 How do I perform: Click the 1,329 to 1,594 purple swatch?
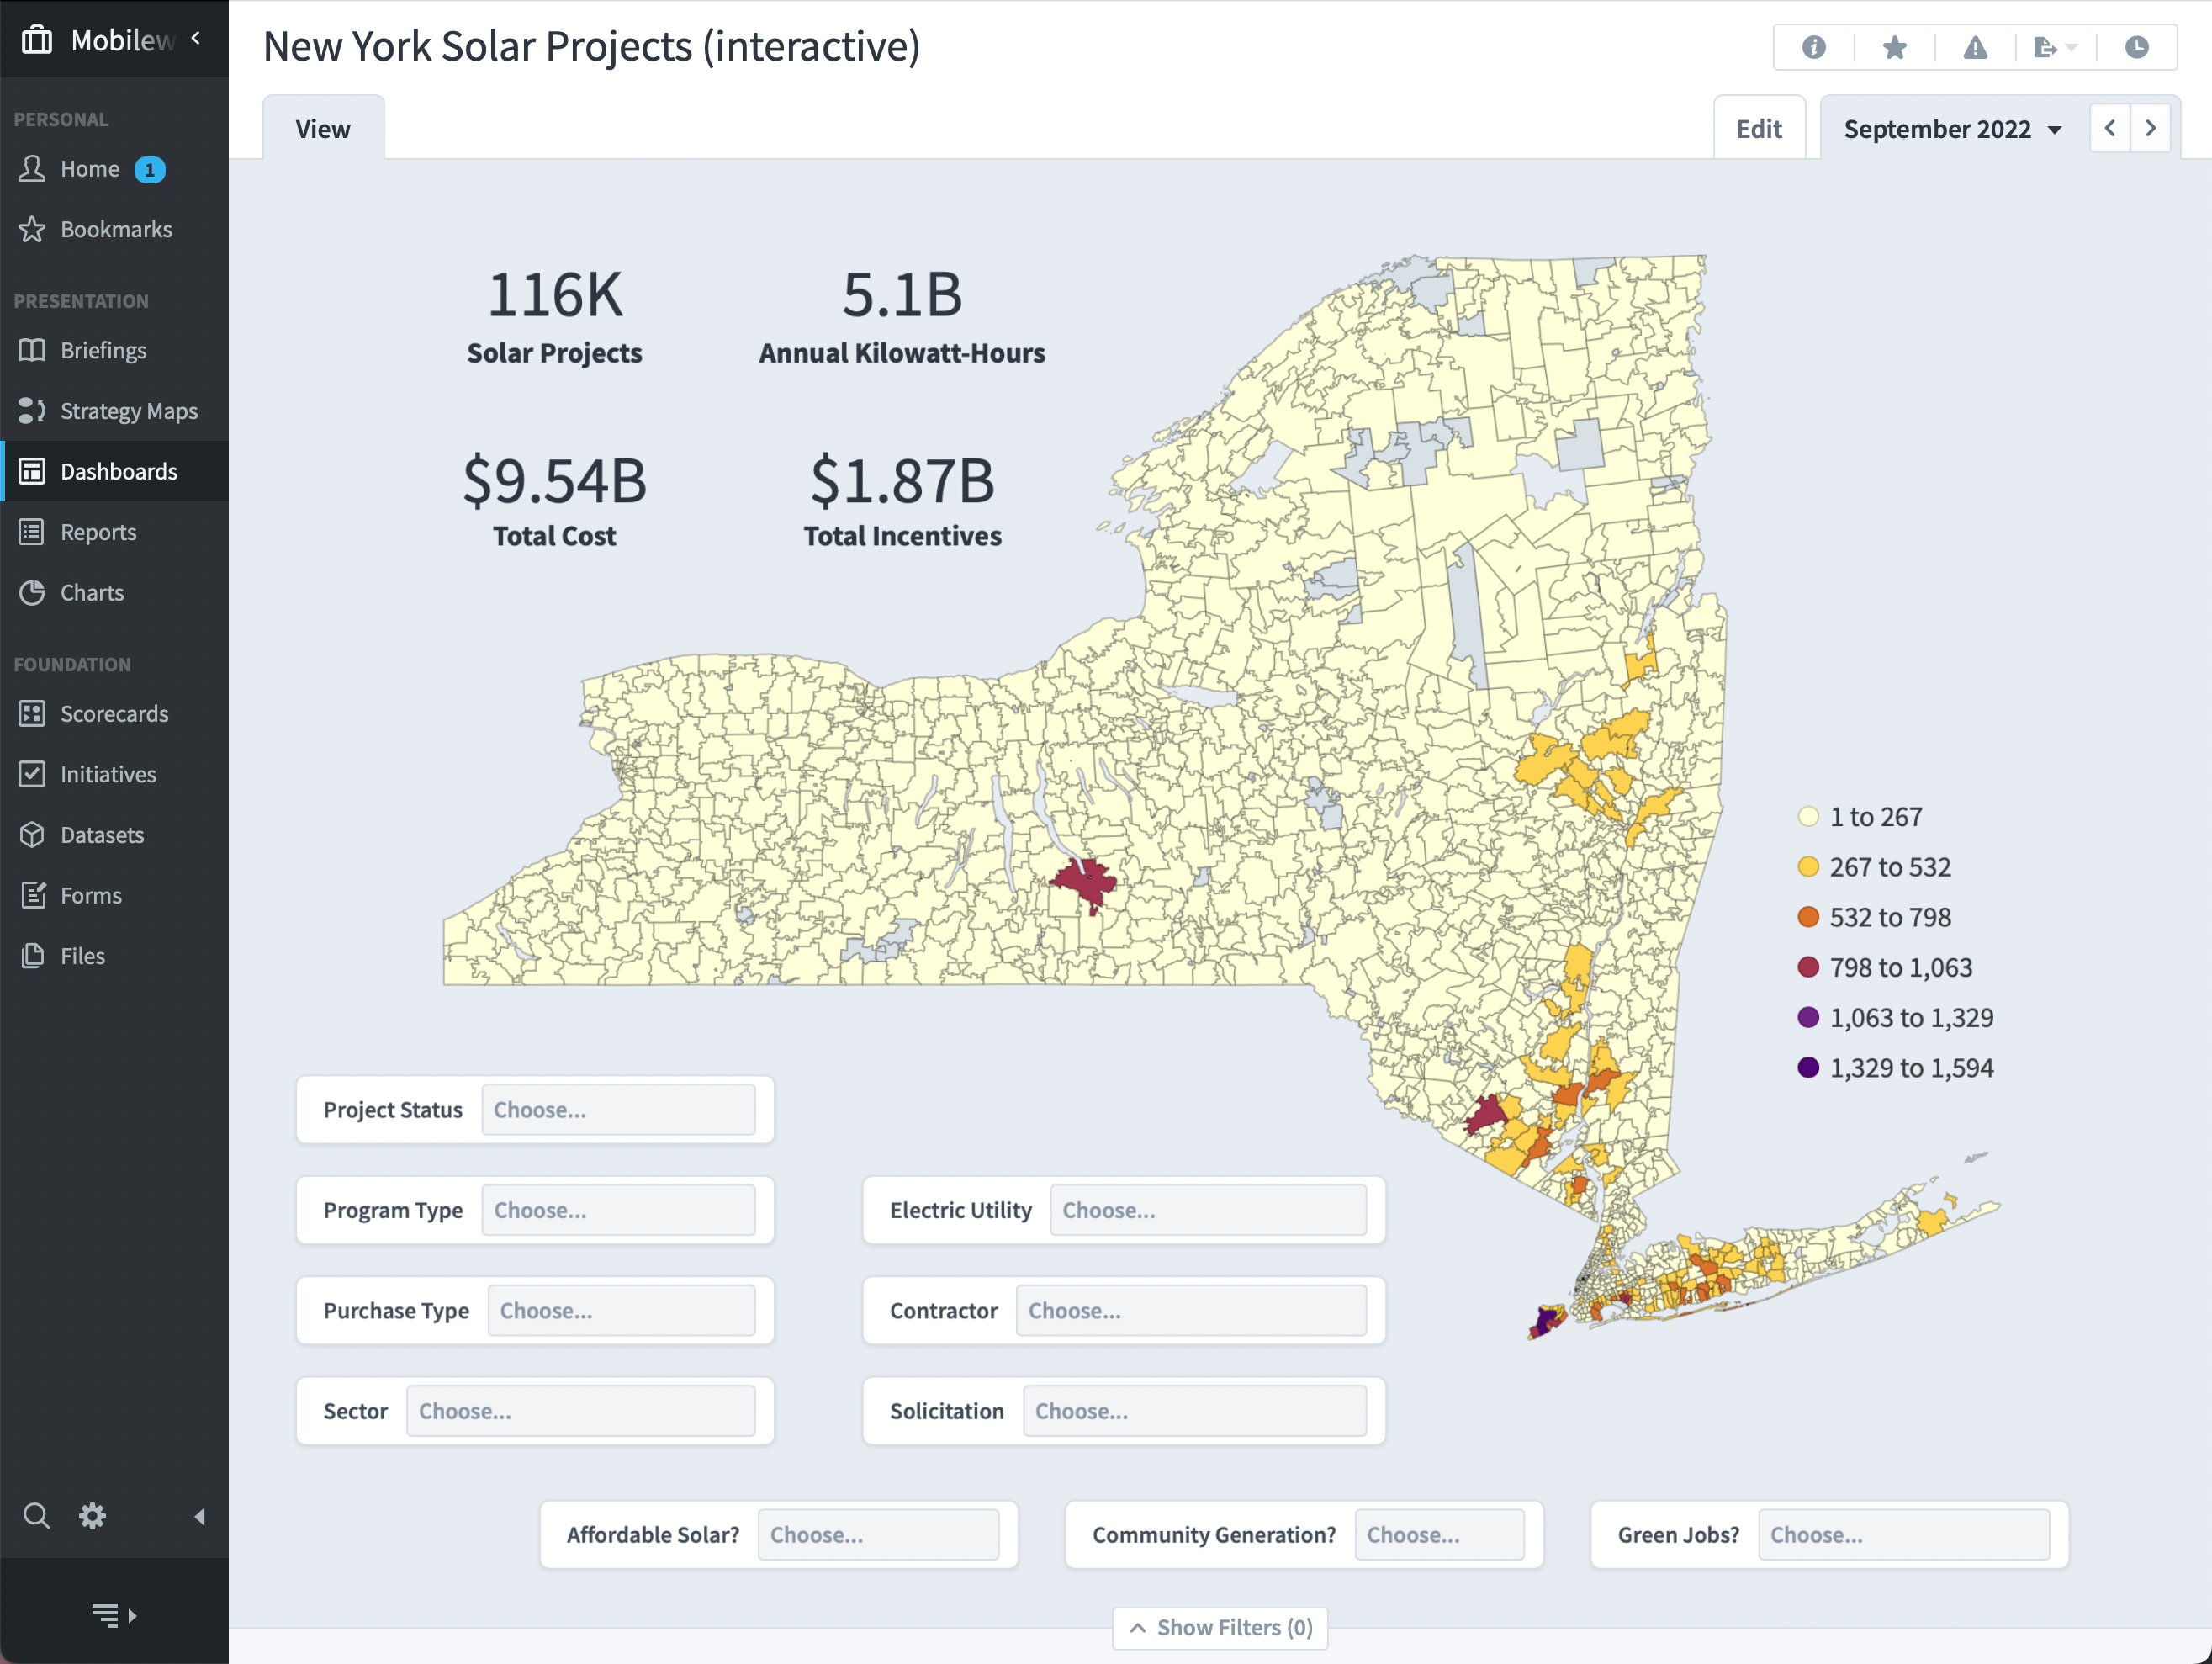pyautogui.click(x=1808, y=1068)
